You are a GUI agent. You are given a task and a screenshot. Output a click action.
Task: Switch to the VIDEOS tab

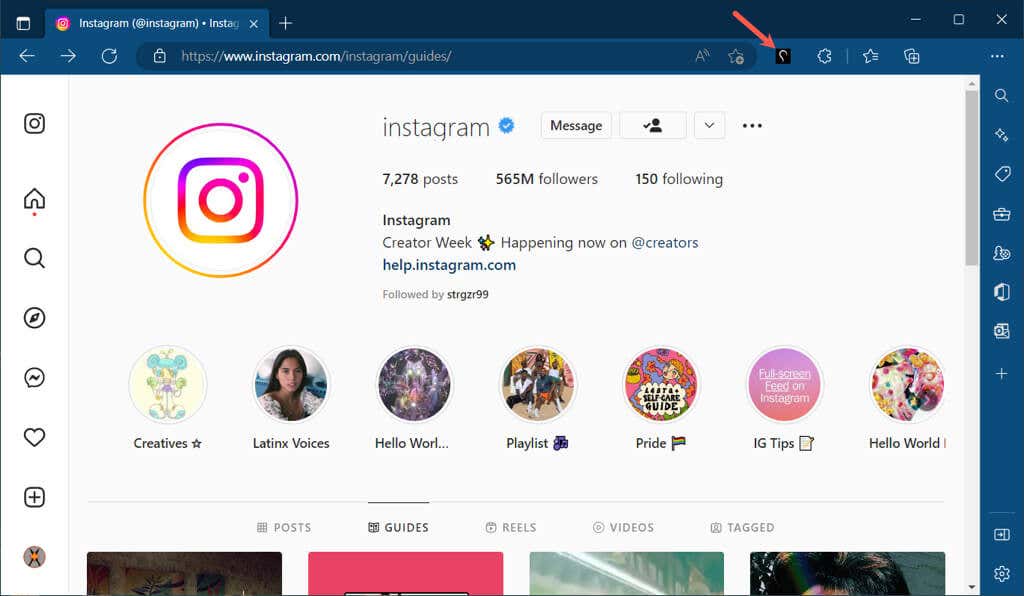pyautogui.click(x=623, y=527)
